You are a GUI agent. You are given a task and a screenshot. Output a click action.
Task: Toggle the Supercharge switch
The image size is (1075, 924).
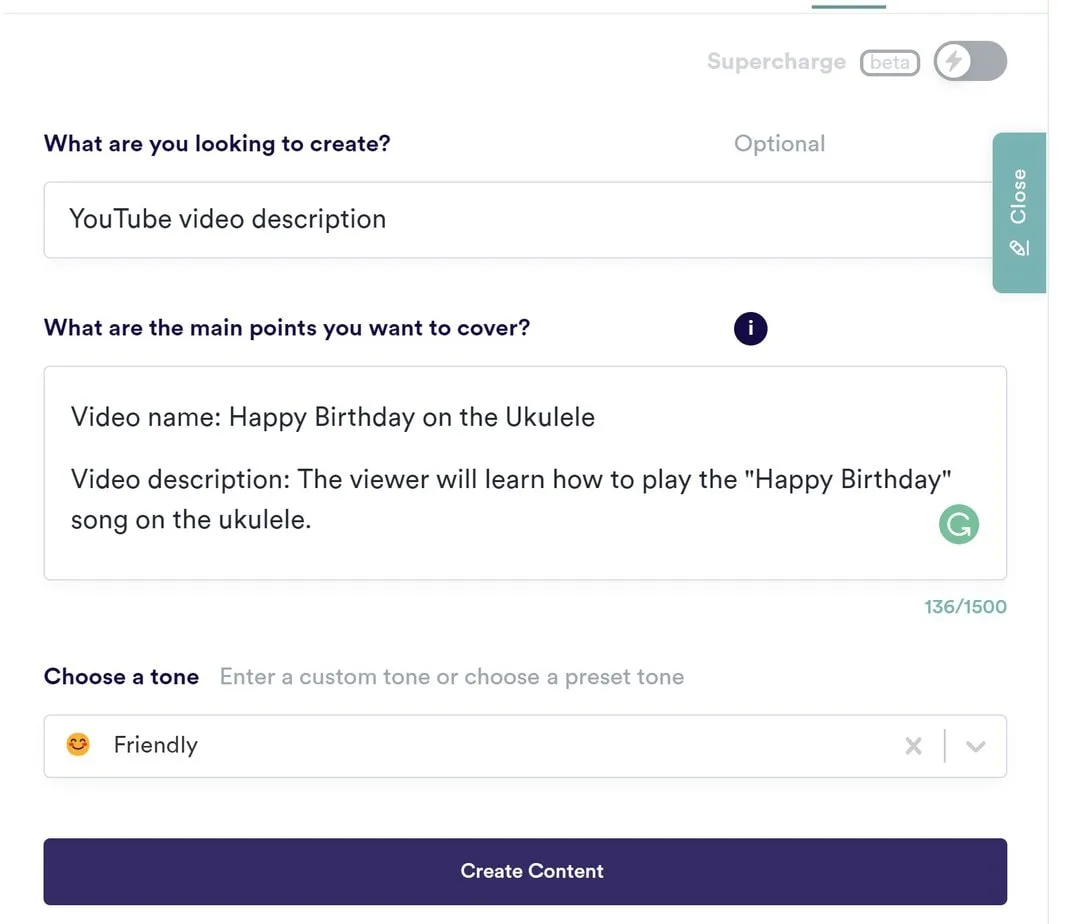point(969,62)
